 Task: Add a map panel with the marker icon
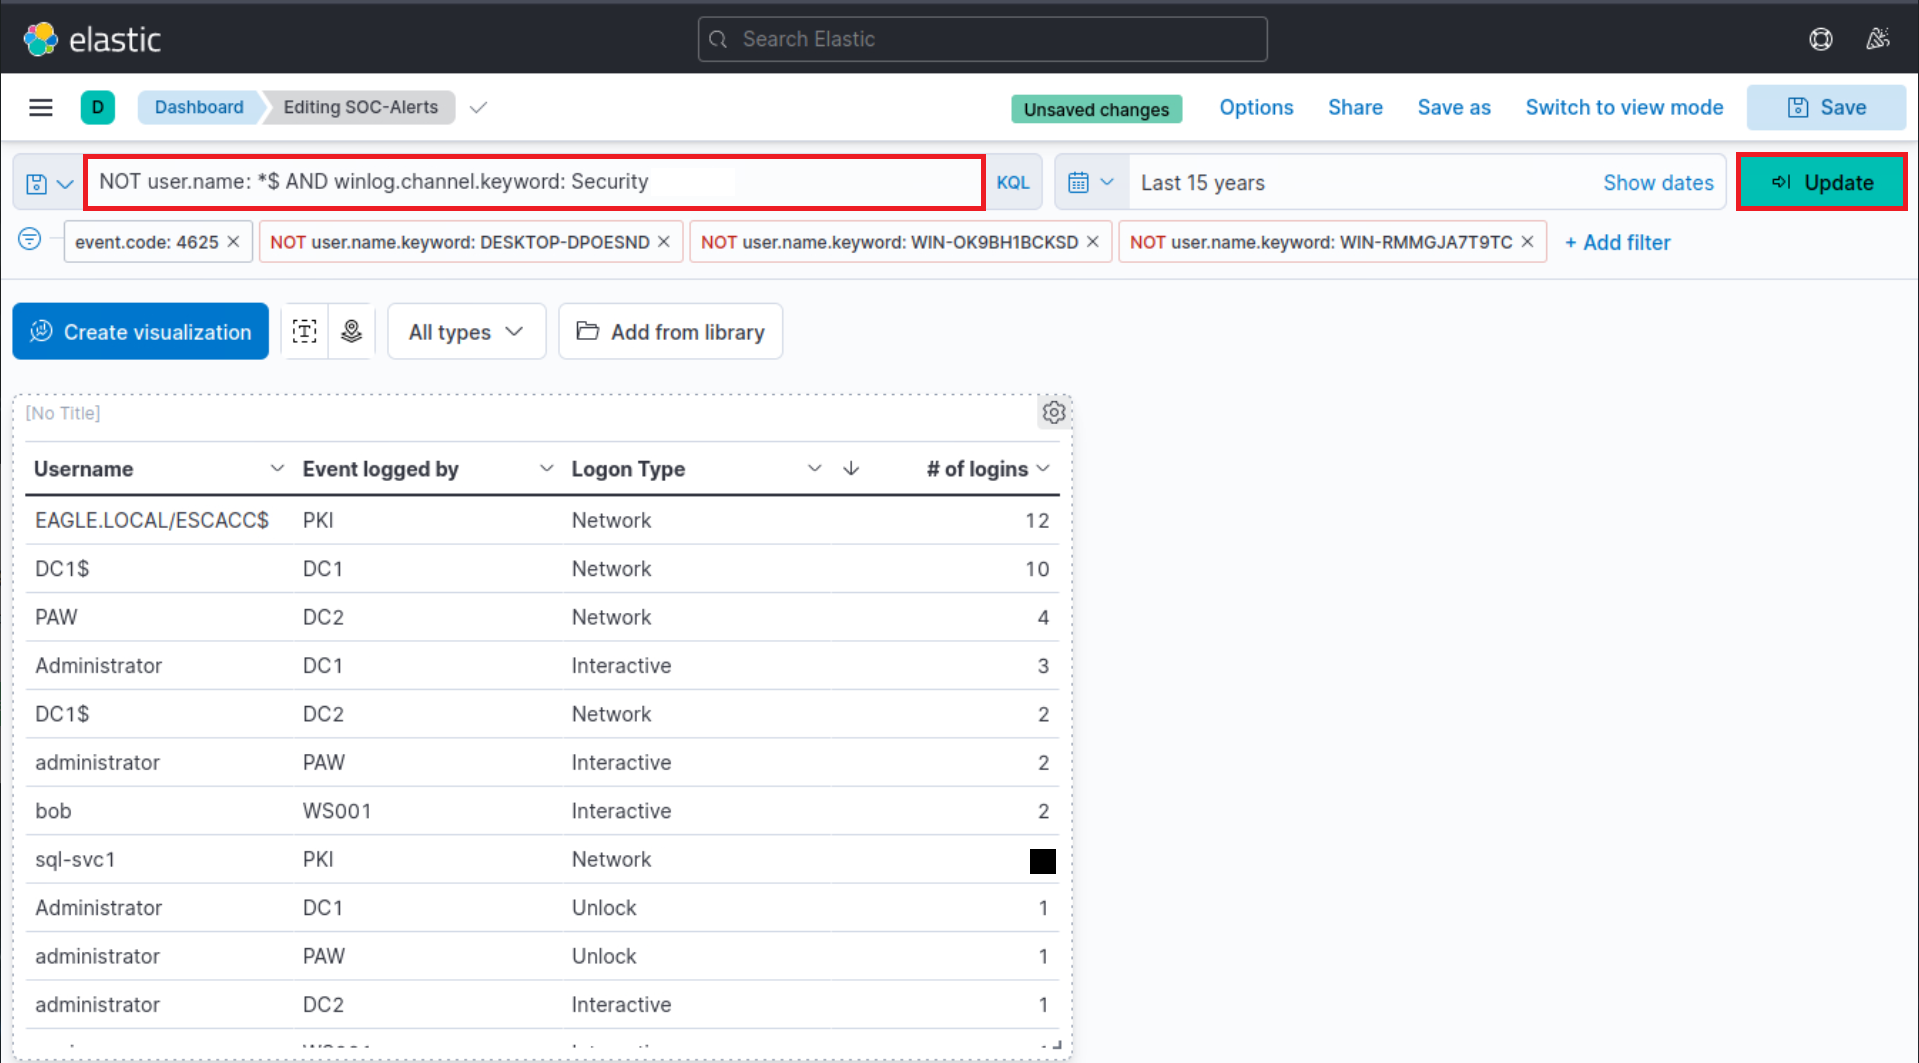click(351, 330)
